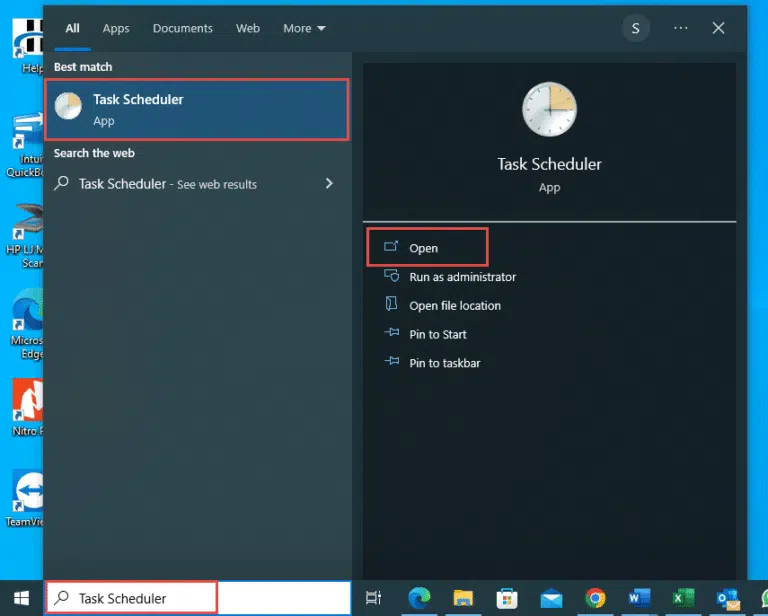Click the Open launch icon
The width and height of the screenshot is (768, 616).
(x=391, y=246)
